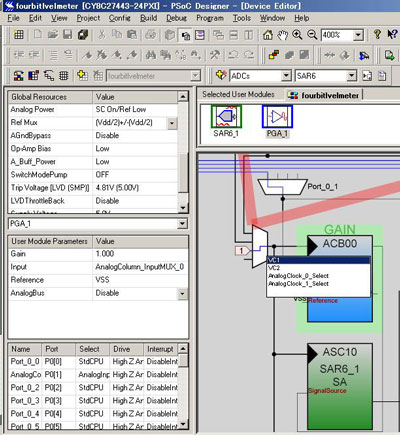Click the page icon right of SAR6 dropdown
The image size is (400, 435).
click(367, 76)
